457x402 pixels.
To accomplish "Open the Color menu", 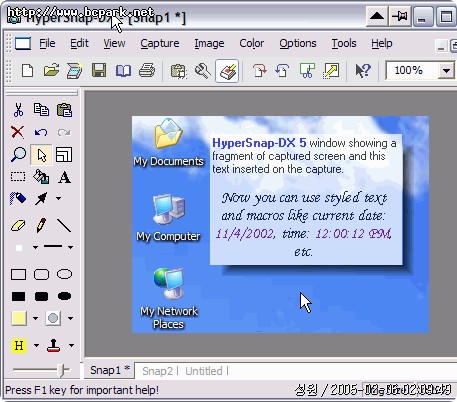I will (251, 43).
